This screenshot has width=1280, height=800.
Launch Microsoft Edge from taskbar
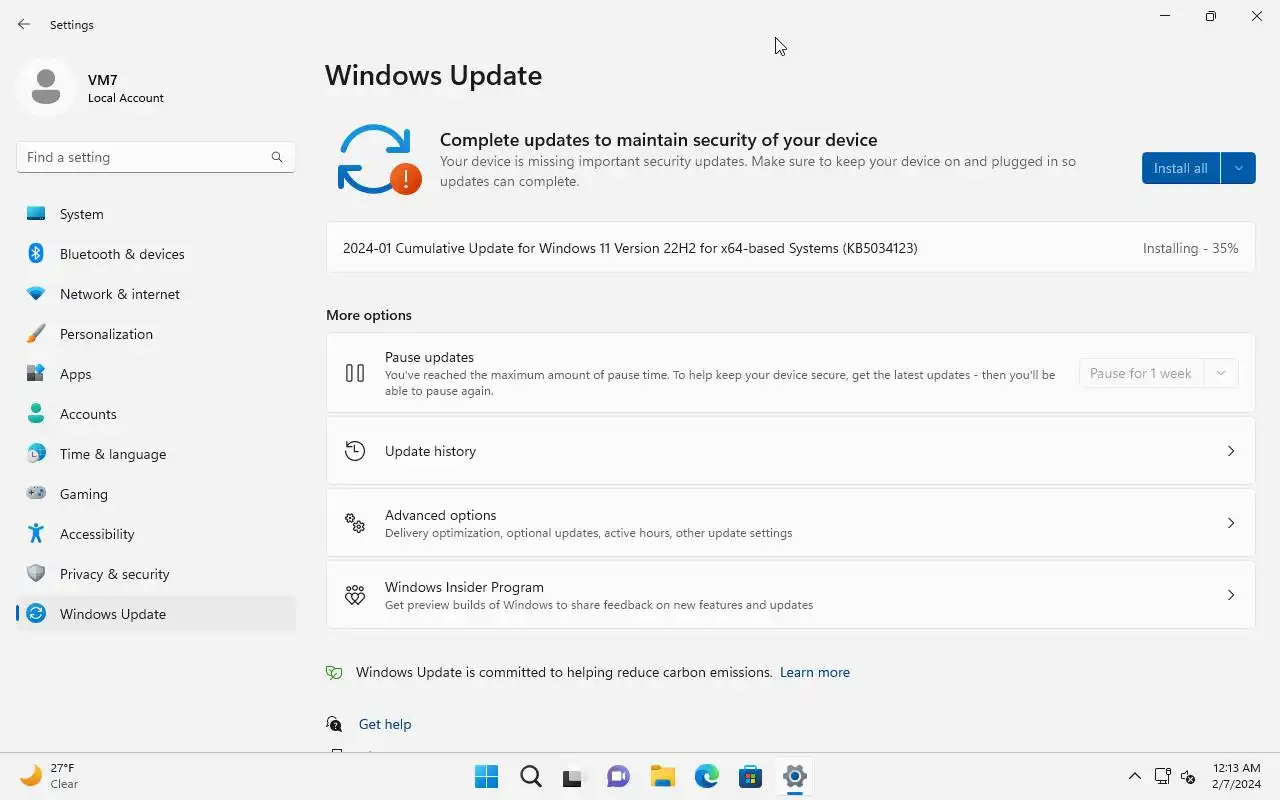pyautogui.click(x=707, y=776)
